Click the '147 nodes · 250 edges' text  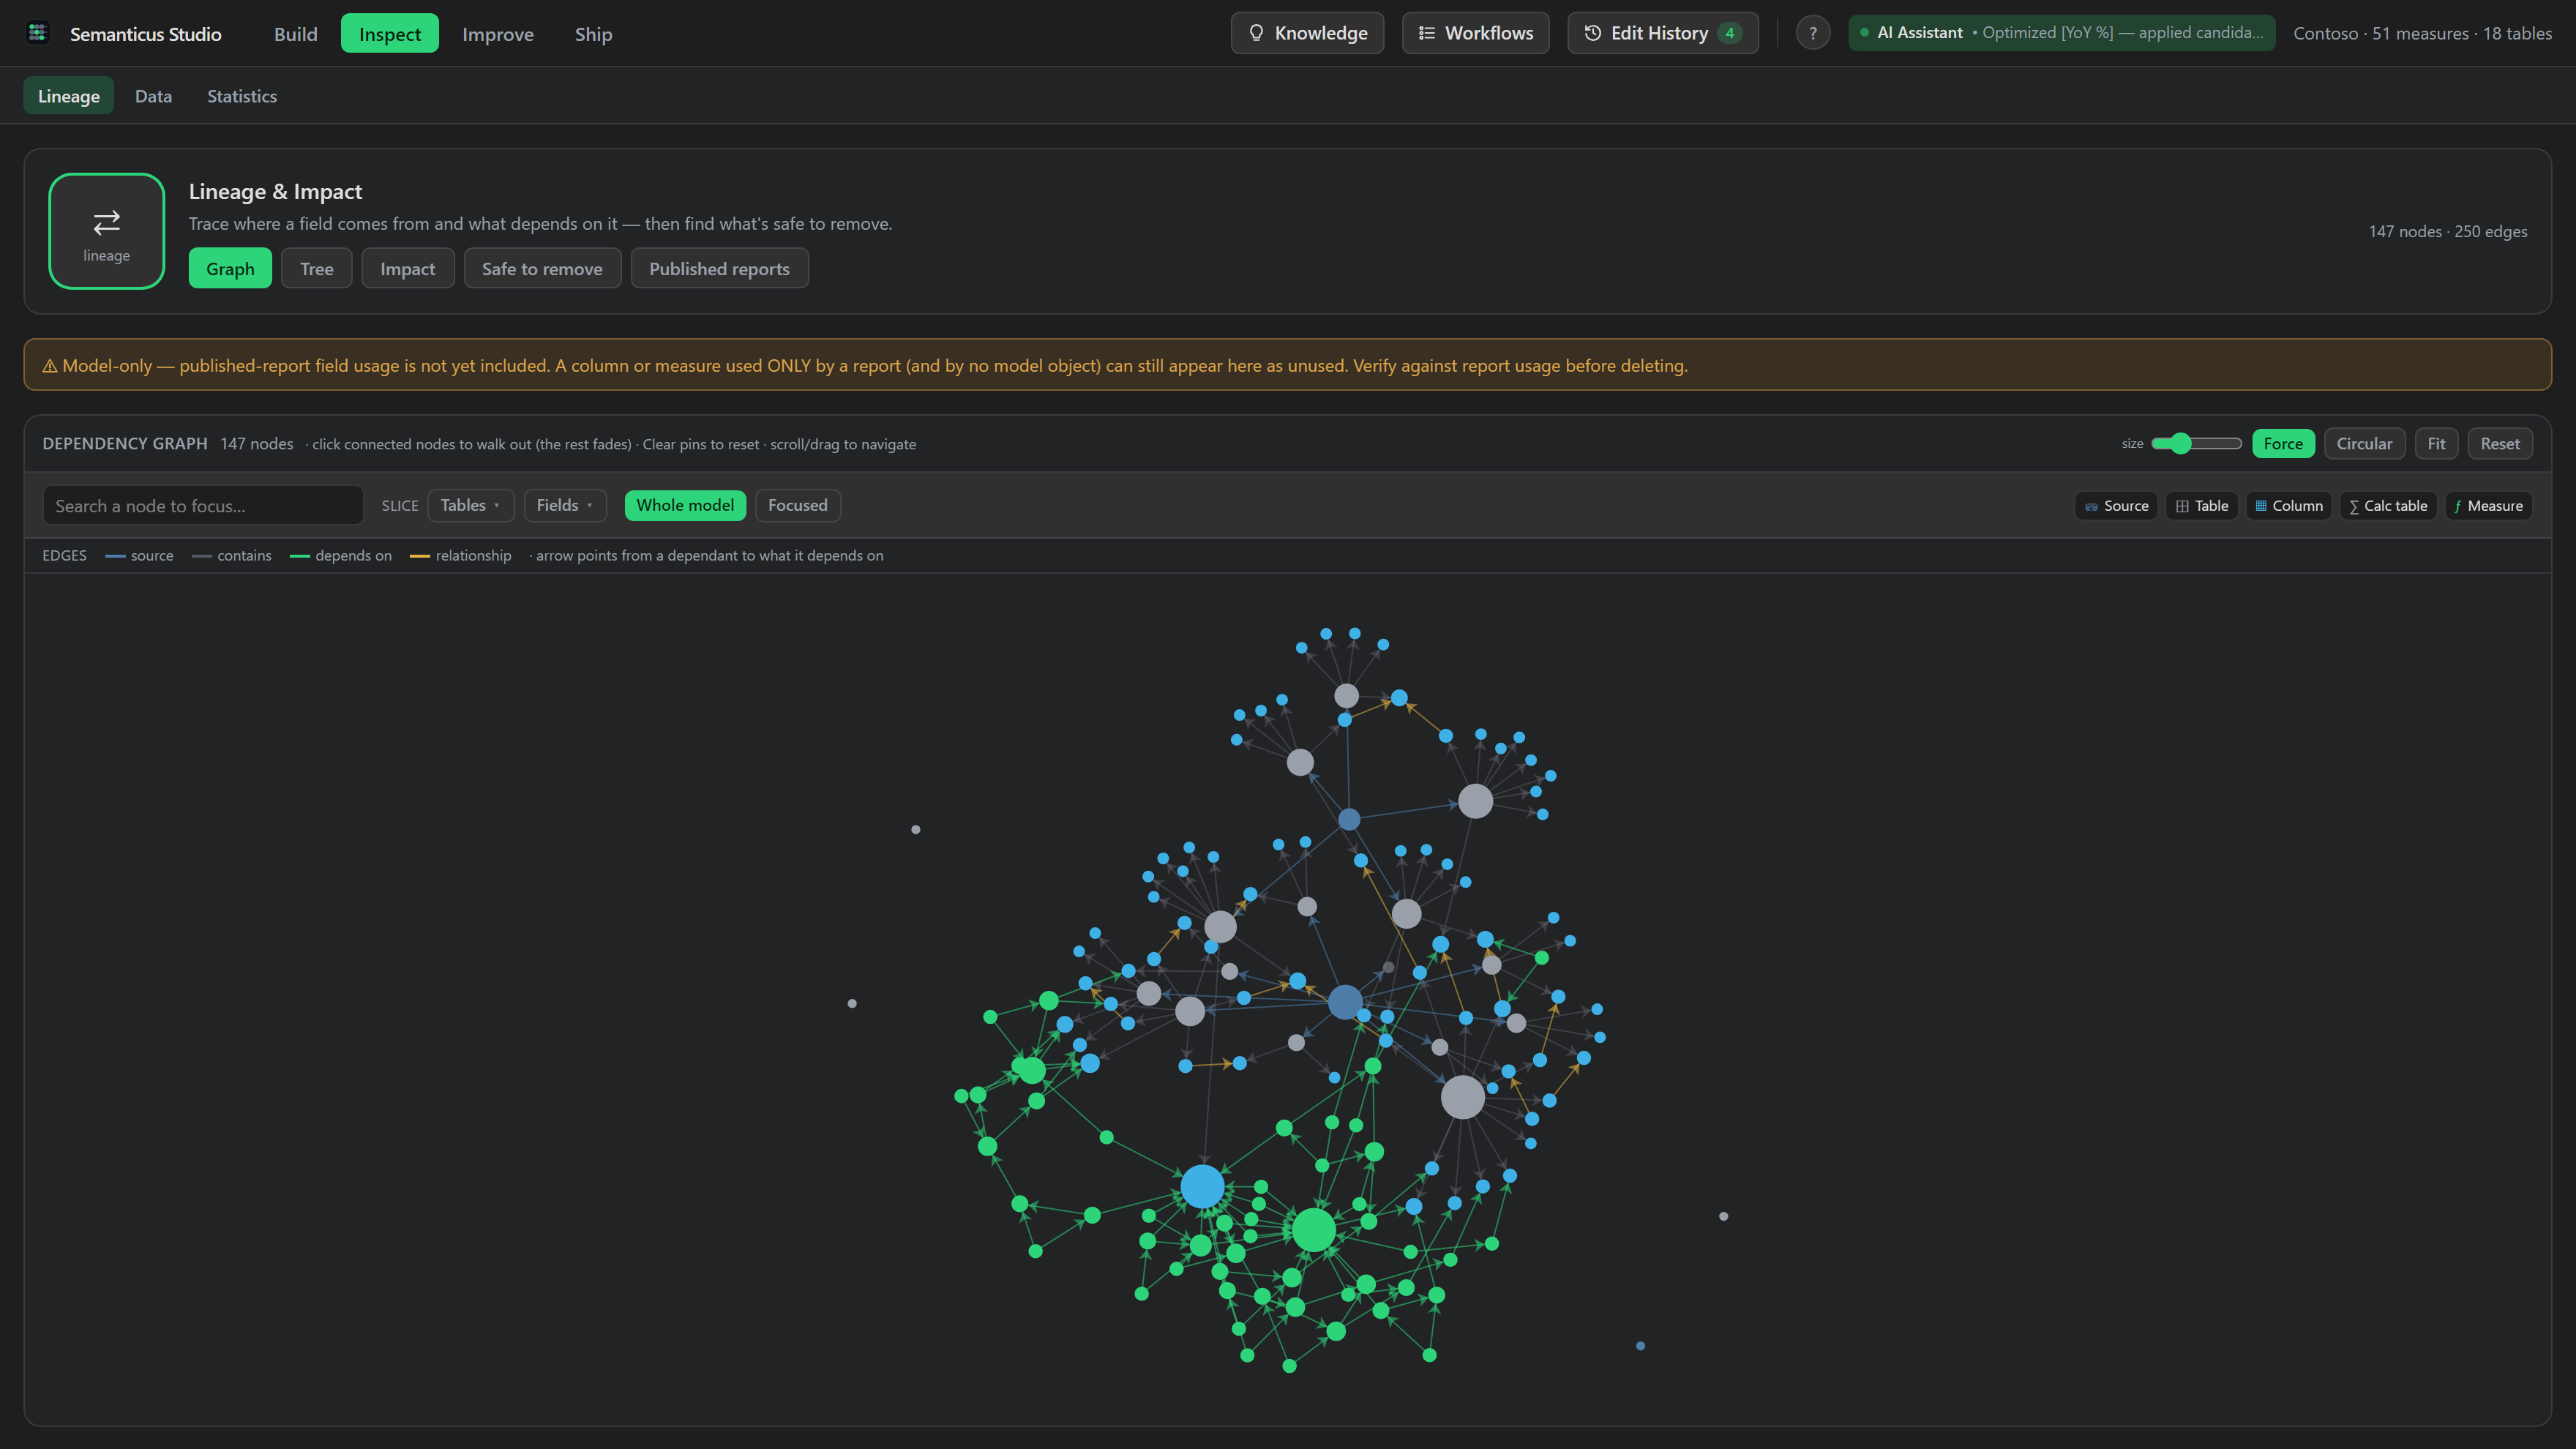[2447, 231]
